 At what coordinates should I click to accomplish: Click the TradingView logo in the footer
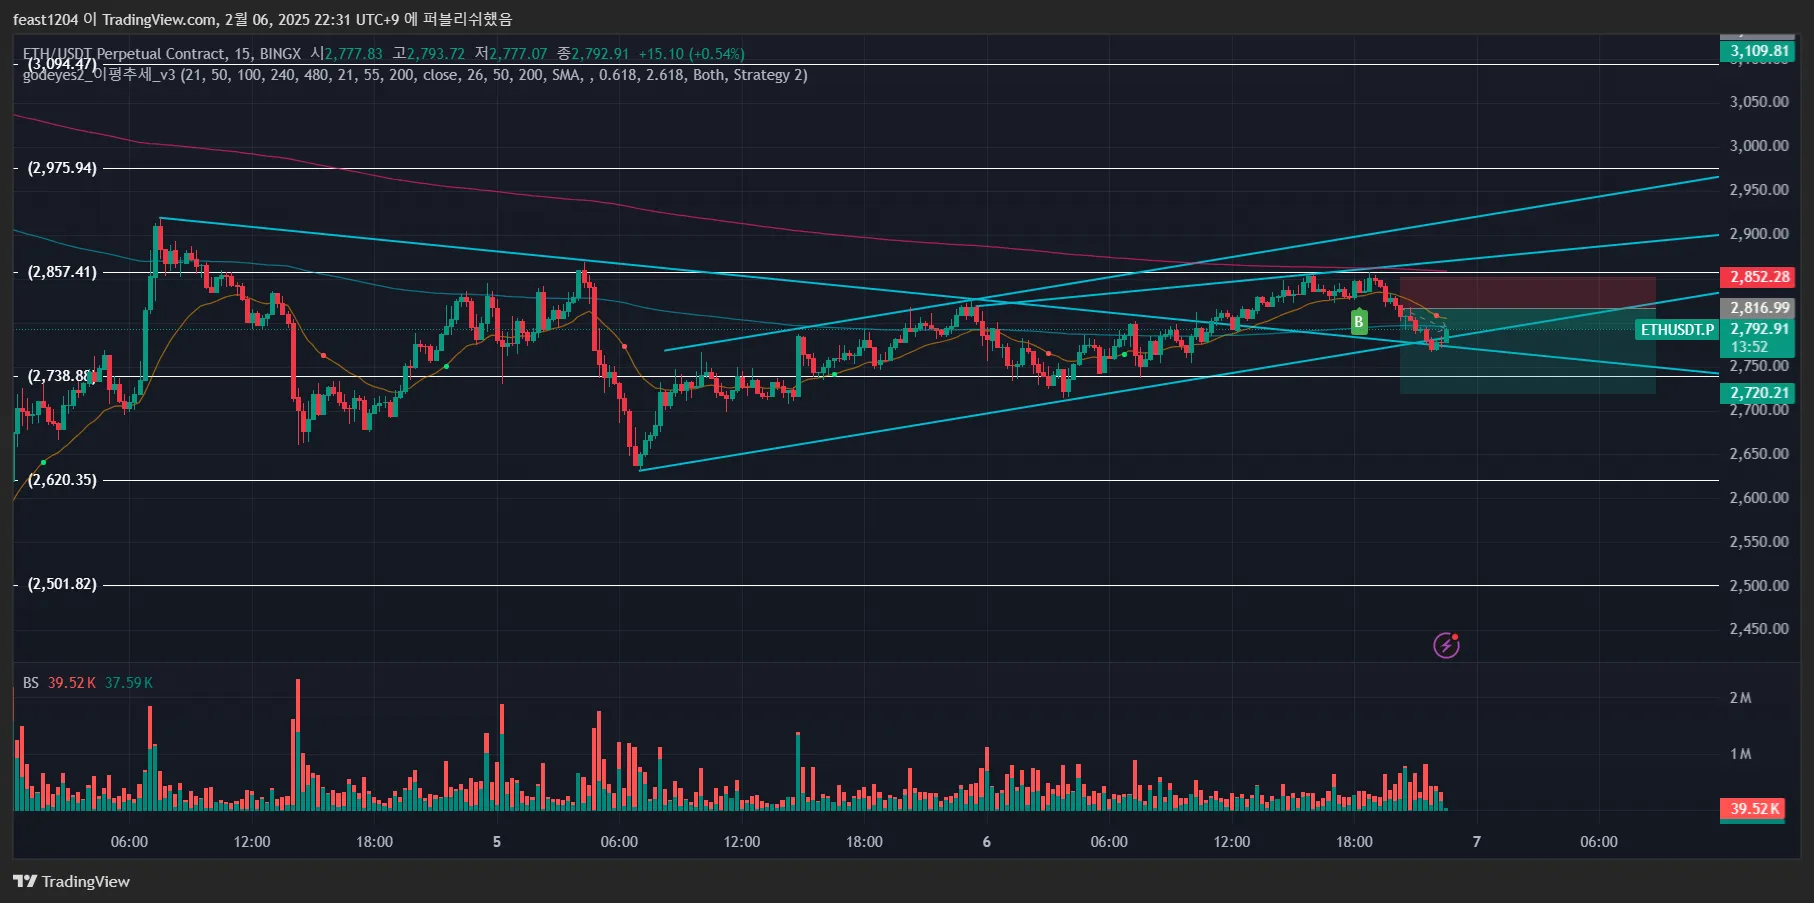(71, 881)
